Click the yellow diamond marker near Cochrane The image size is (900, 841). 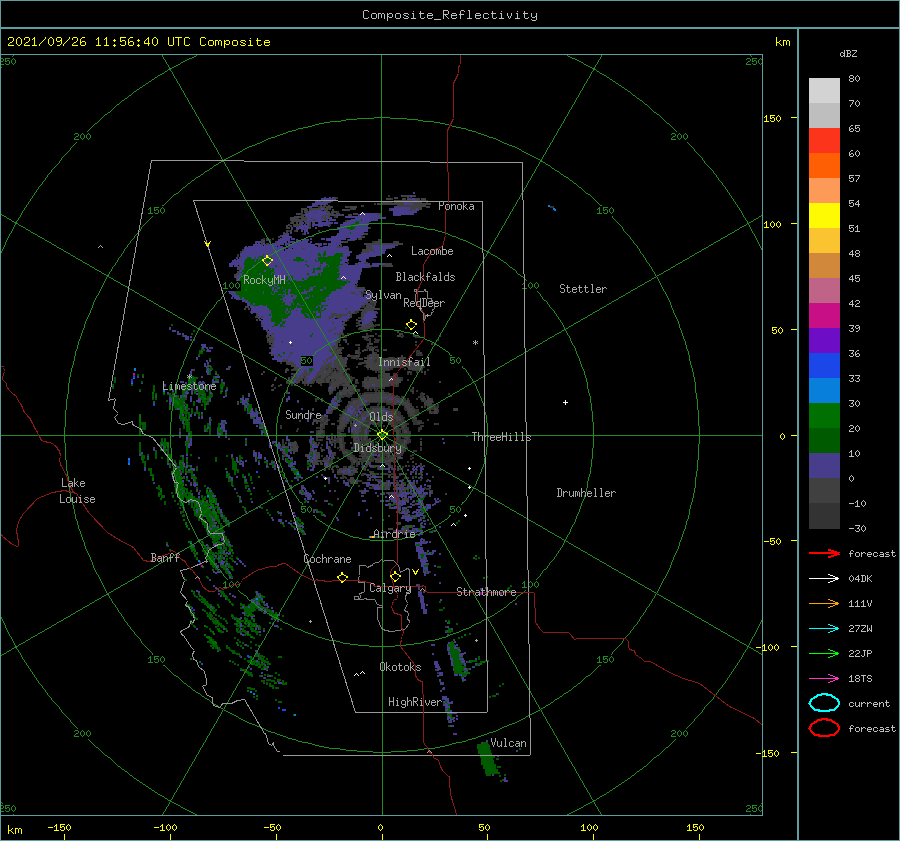coord(343,578)
